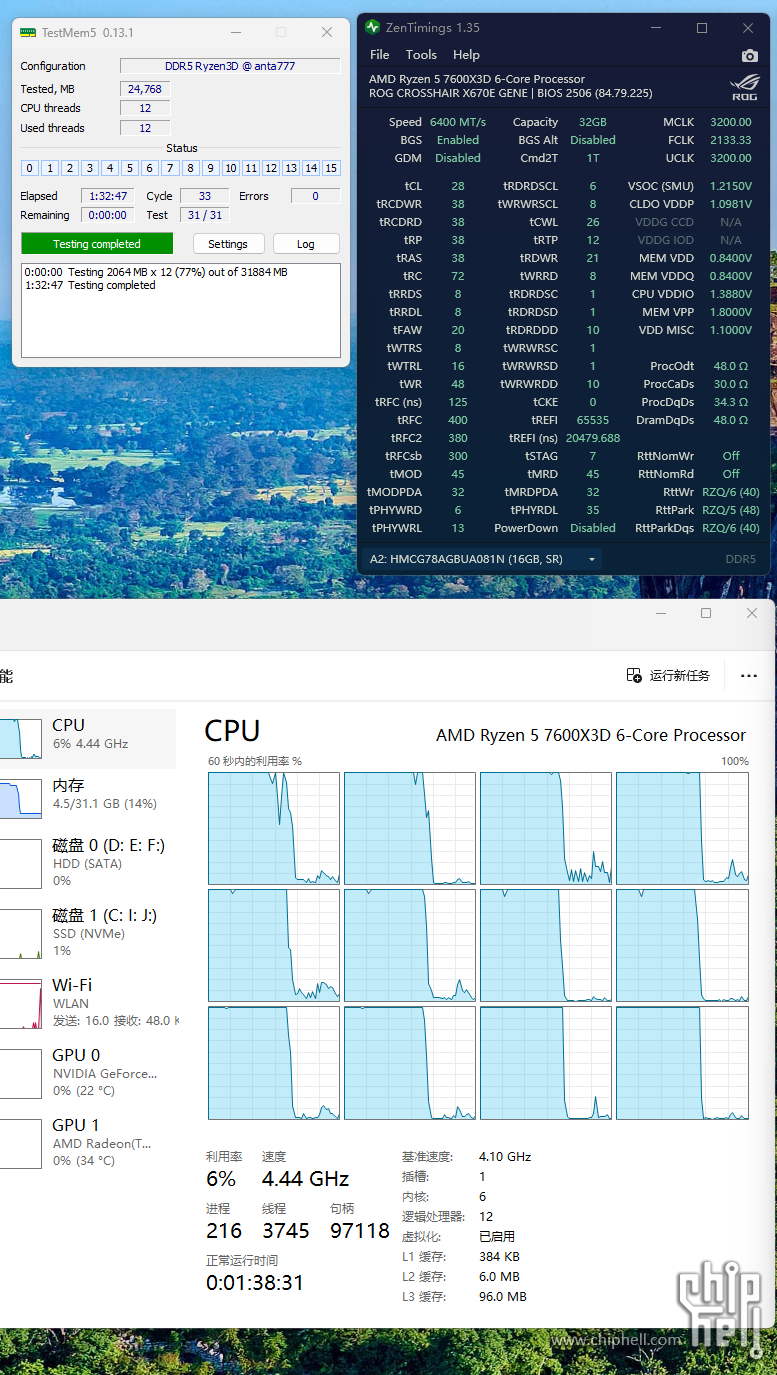The image size is (777, 1375).
Task: Select Disk 1 SSD (NVMe) item
Action: (x=88, y=932)
